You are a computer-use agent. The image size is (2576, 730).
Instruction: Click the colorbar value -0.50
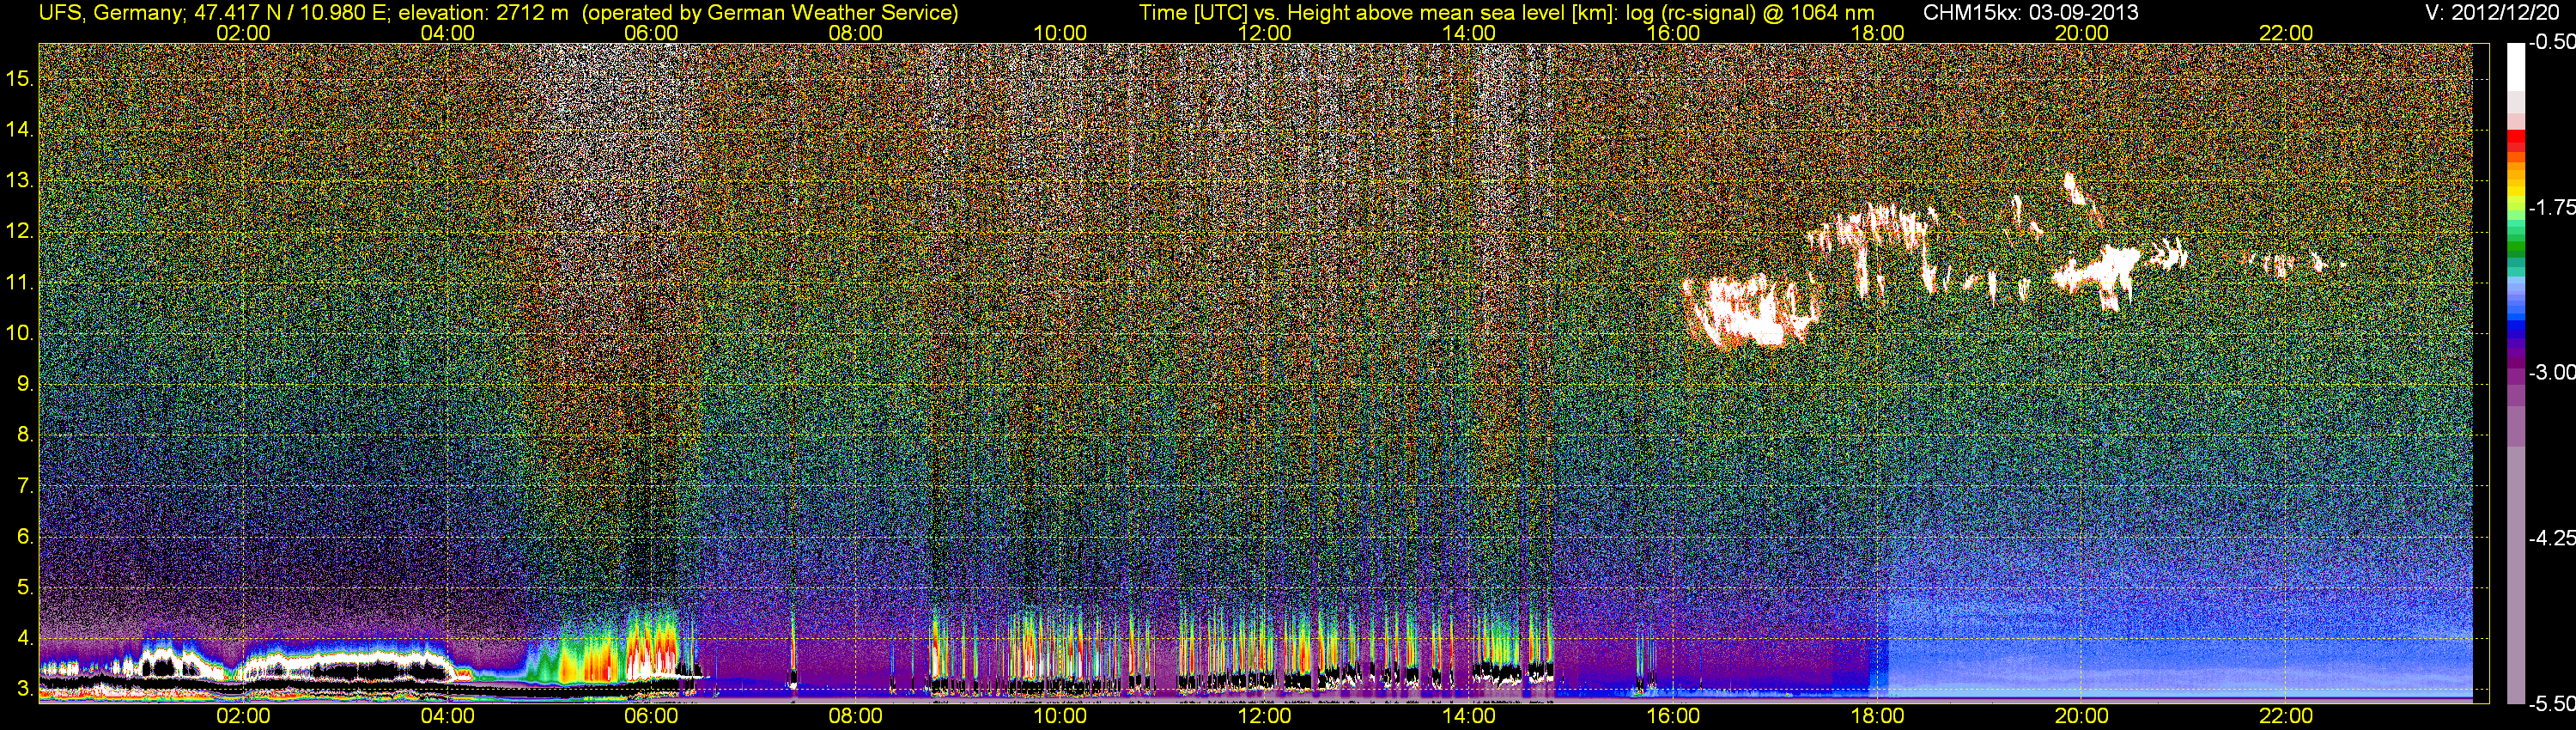point(2551,42)
